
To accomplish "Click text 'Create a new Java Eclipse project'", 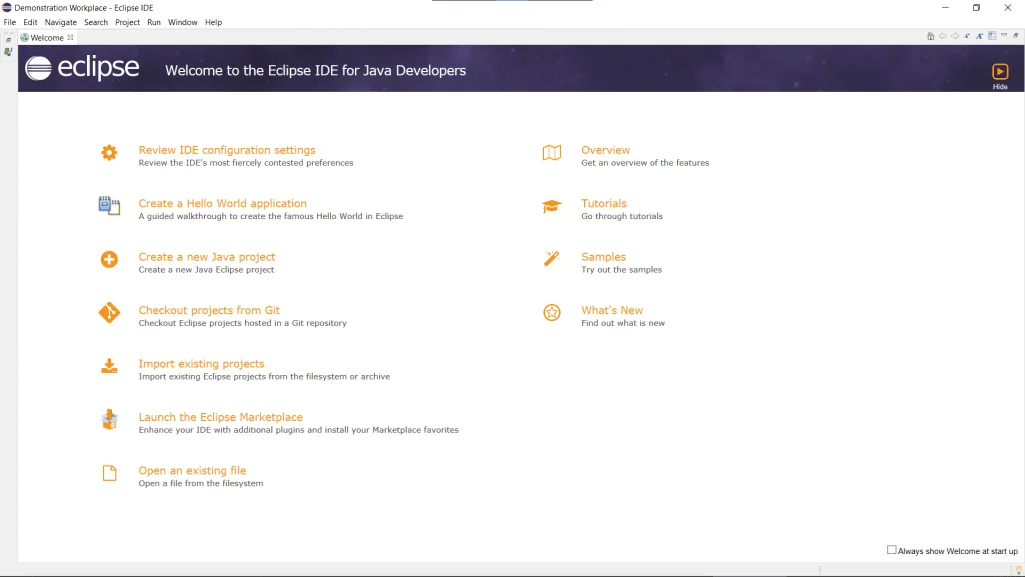I will point(207,270).
